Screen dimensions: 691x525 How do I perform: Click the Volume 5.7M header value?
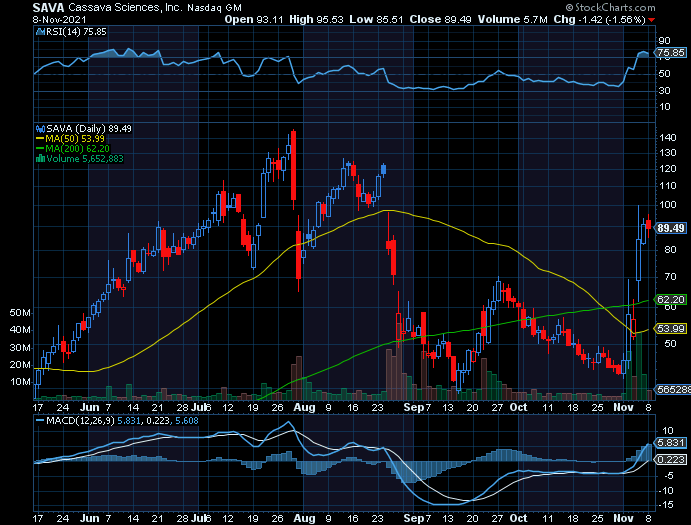[513, 19]
